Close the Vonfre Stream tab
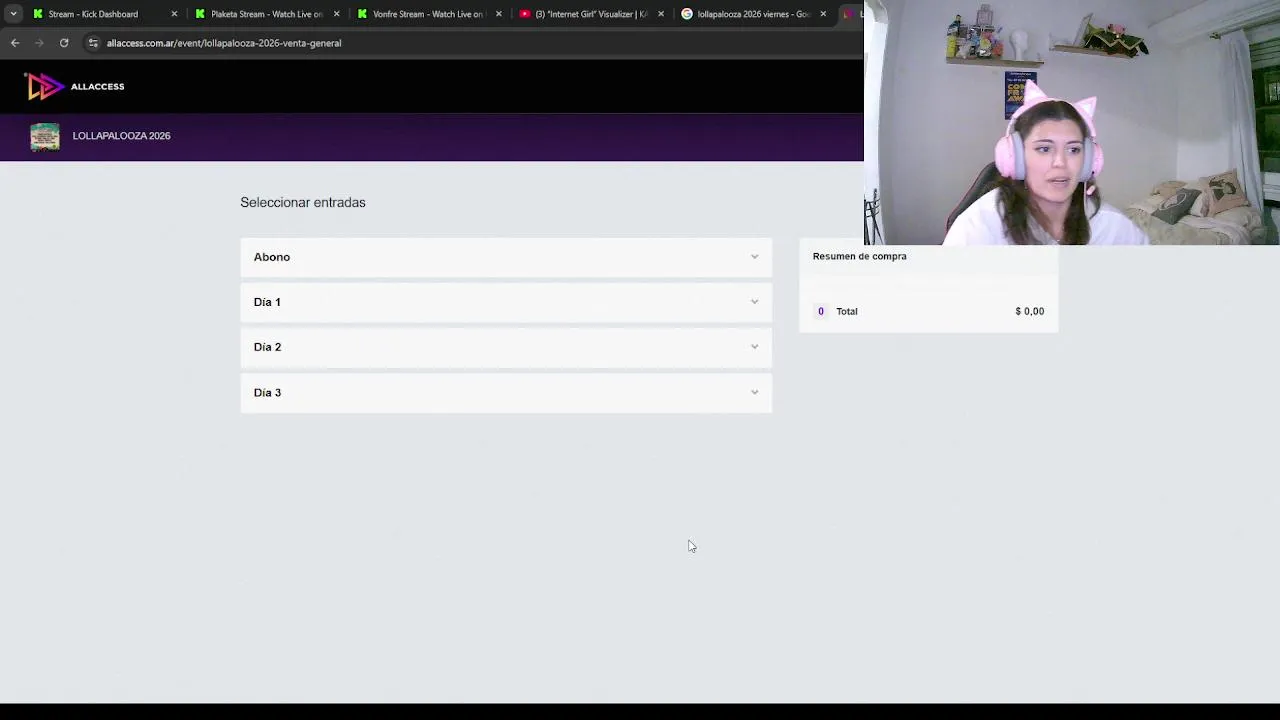Viewport: 1280px width, 720px height. coord(499,14)
